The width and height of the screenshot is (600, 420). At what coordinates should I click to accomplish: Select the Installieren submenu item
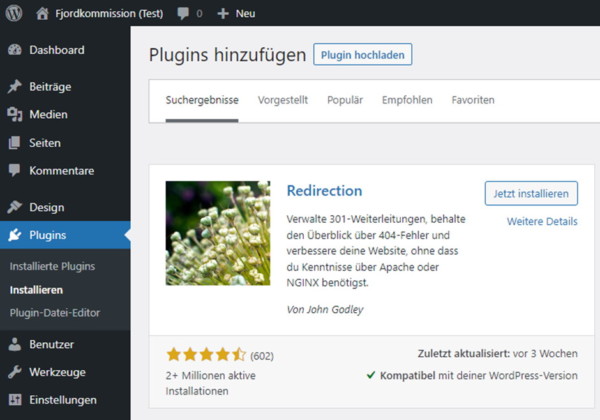pos(36,290)
